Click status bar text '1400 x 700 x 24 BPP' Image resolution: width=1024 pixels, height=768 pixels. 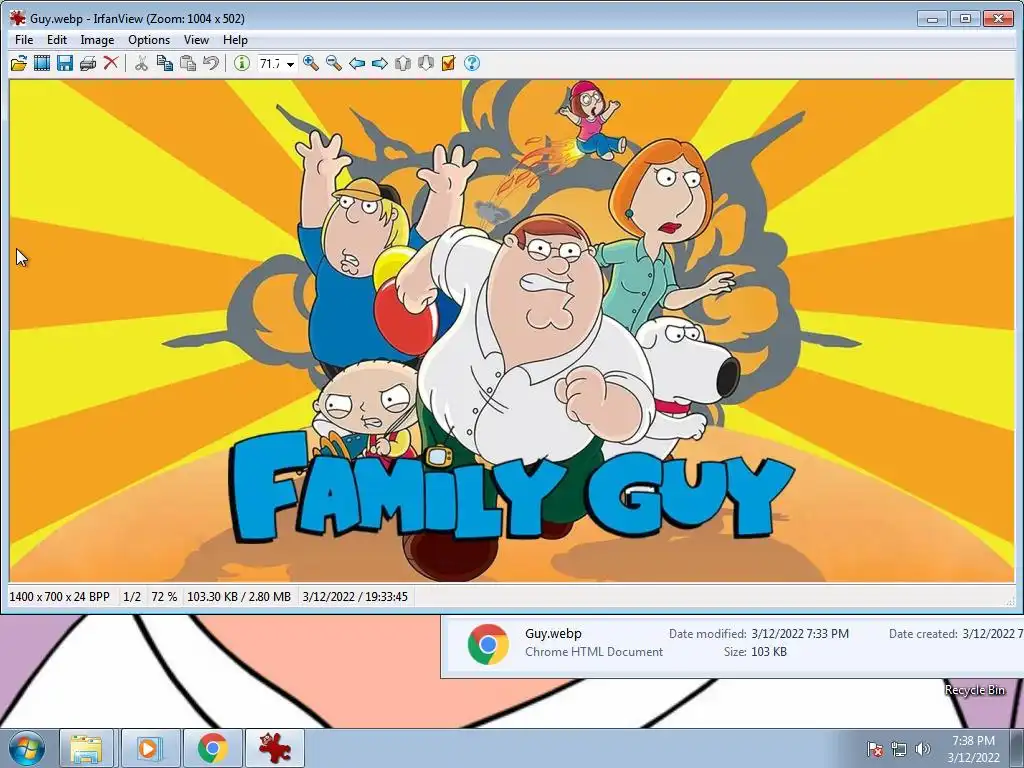point(59,597)
